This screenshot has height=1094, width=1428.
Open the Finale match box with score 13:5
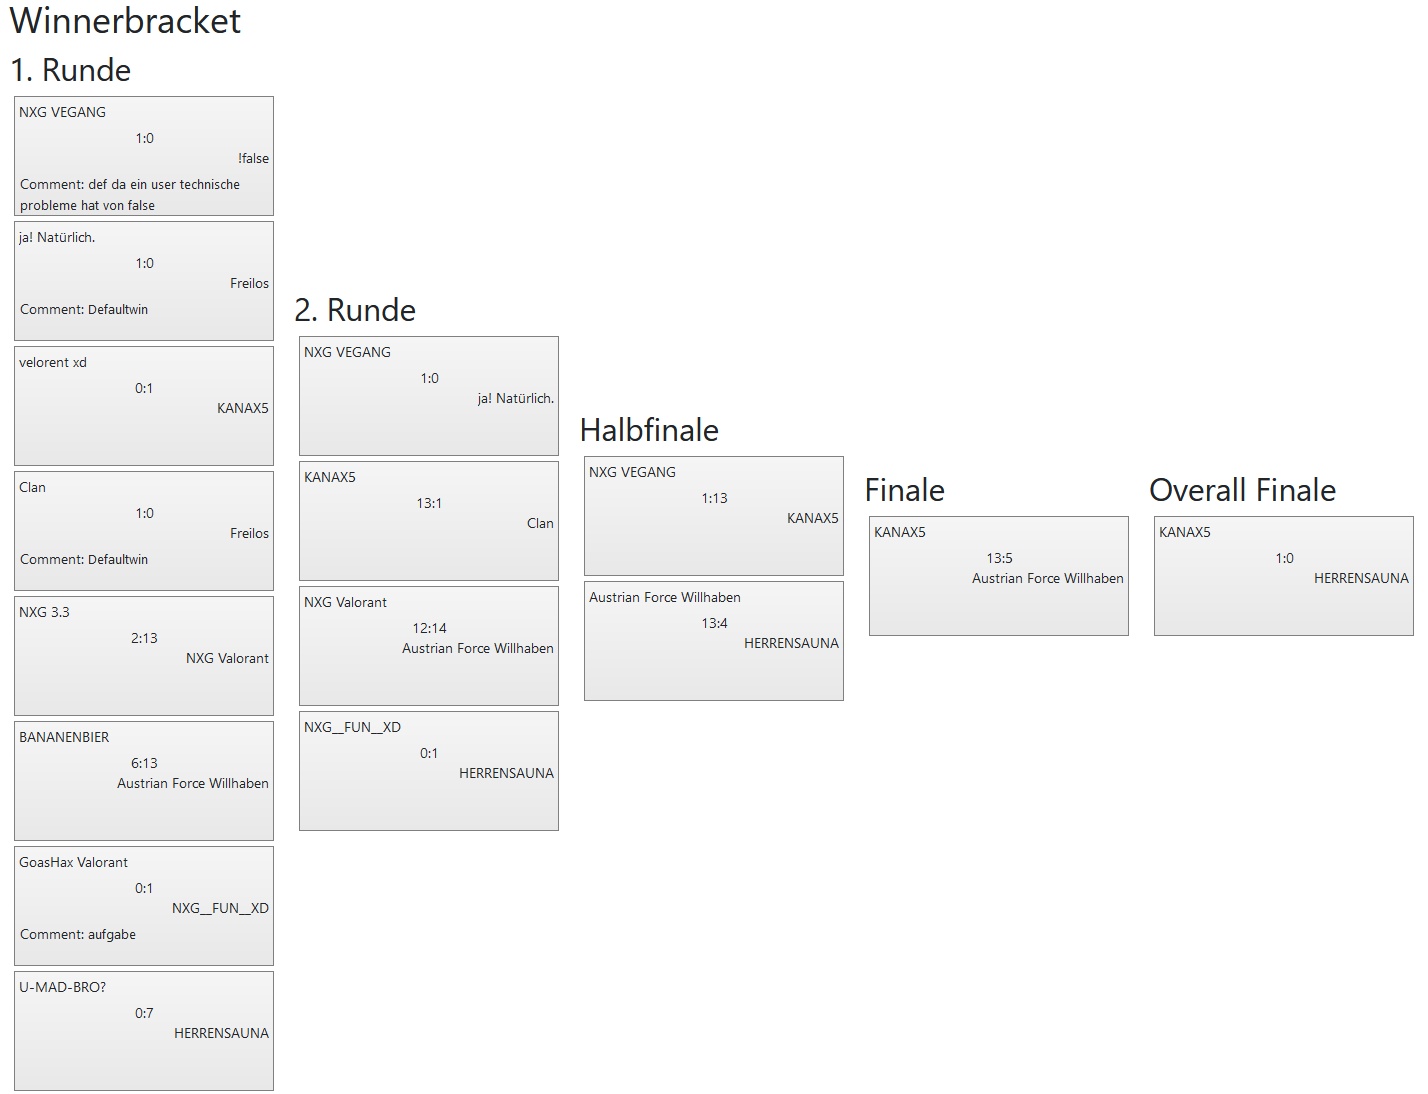pos(998,576)
